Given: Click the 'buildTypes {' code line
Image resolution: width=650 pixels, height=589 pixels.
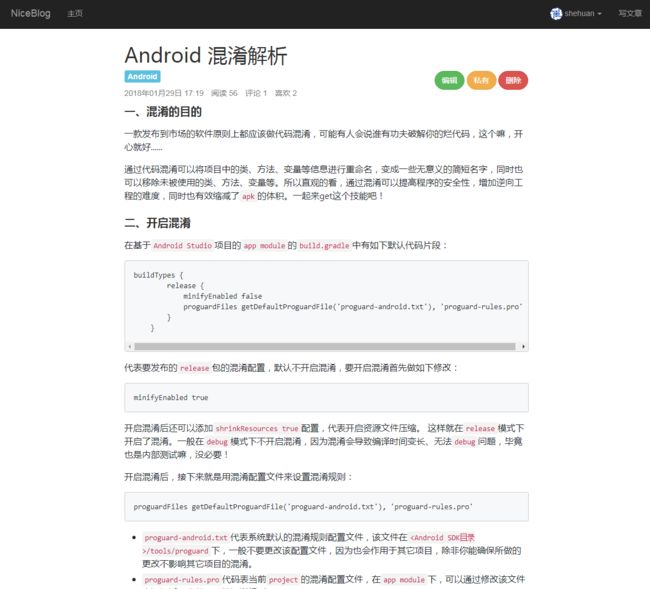Looking at the screenshot, I should coord(158,275).
